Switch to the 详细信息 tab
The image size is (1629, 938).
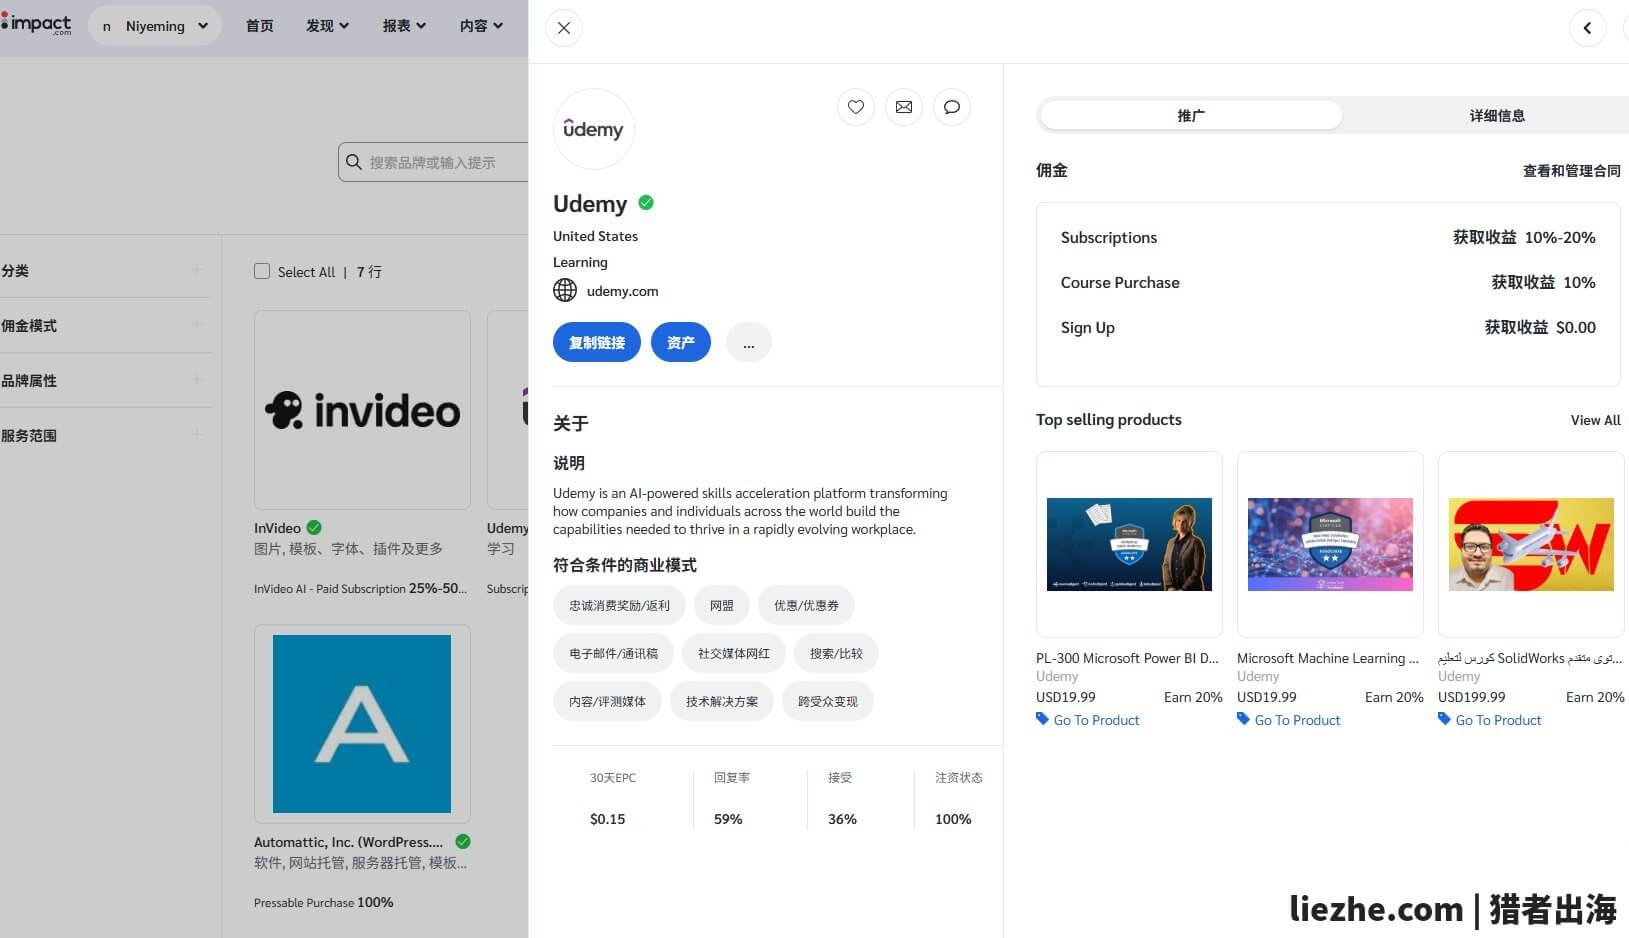click(1497, 116)
